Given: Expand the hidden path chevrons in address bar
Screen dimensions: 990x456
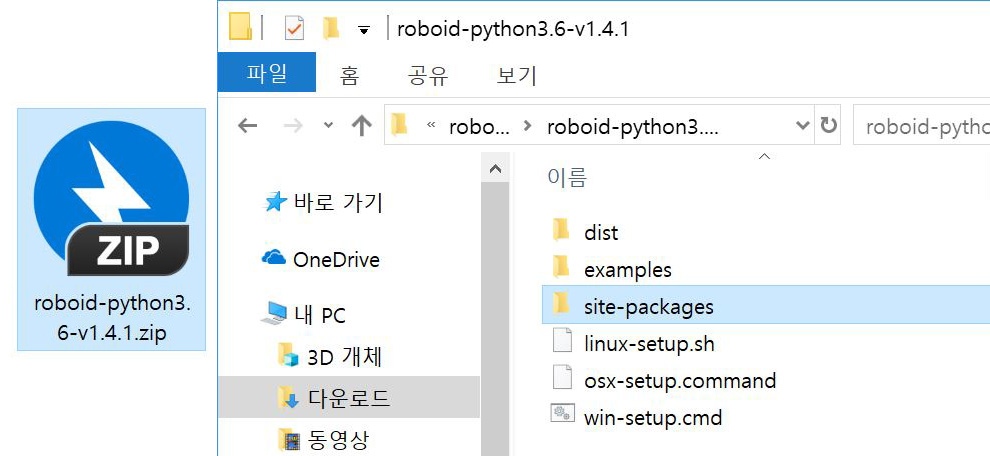Looking at the screenshot, I should coord(432,124).
